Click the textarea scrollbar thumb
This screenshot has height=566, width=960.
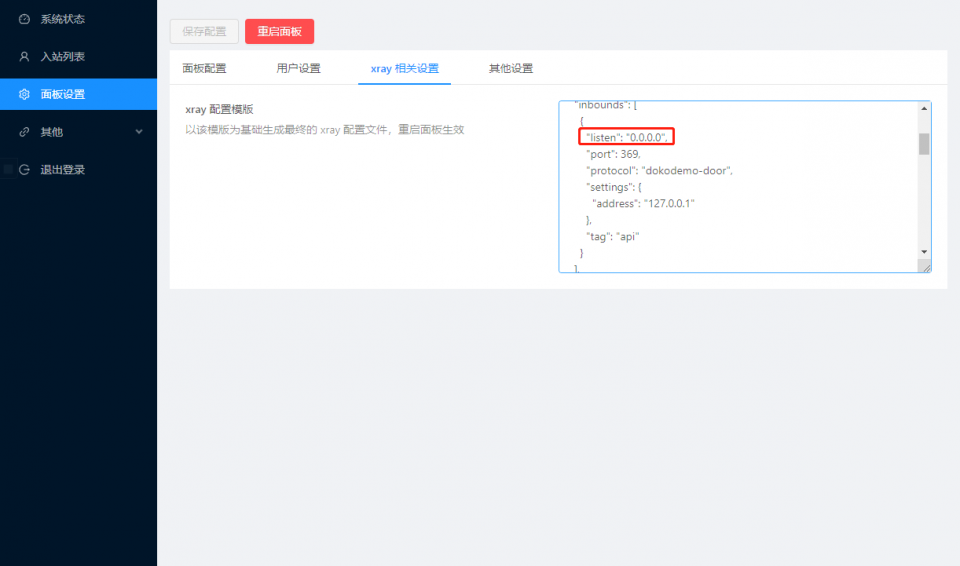click(x=924, y=144)
